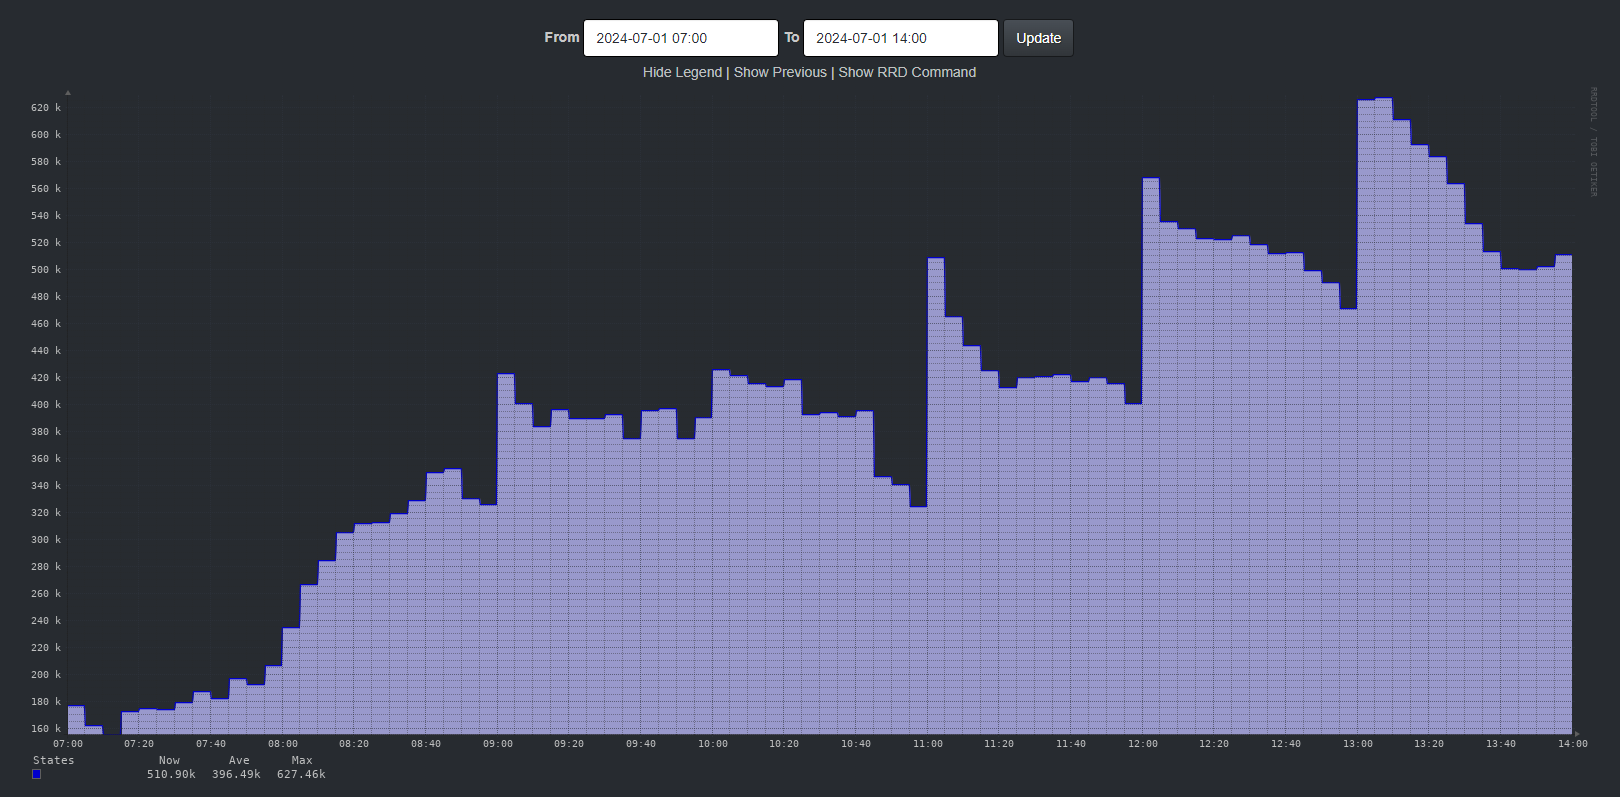Click the 08:40 x-axis label
Screen dimensions: 1620x797
(426, 744)
